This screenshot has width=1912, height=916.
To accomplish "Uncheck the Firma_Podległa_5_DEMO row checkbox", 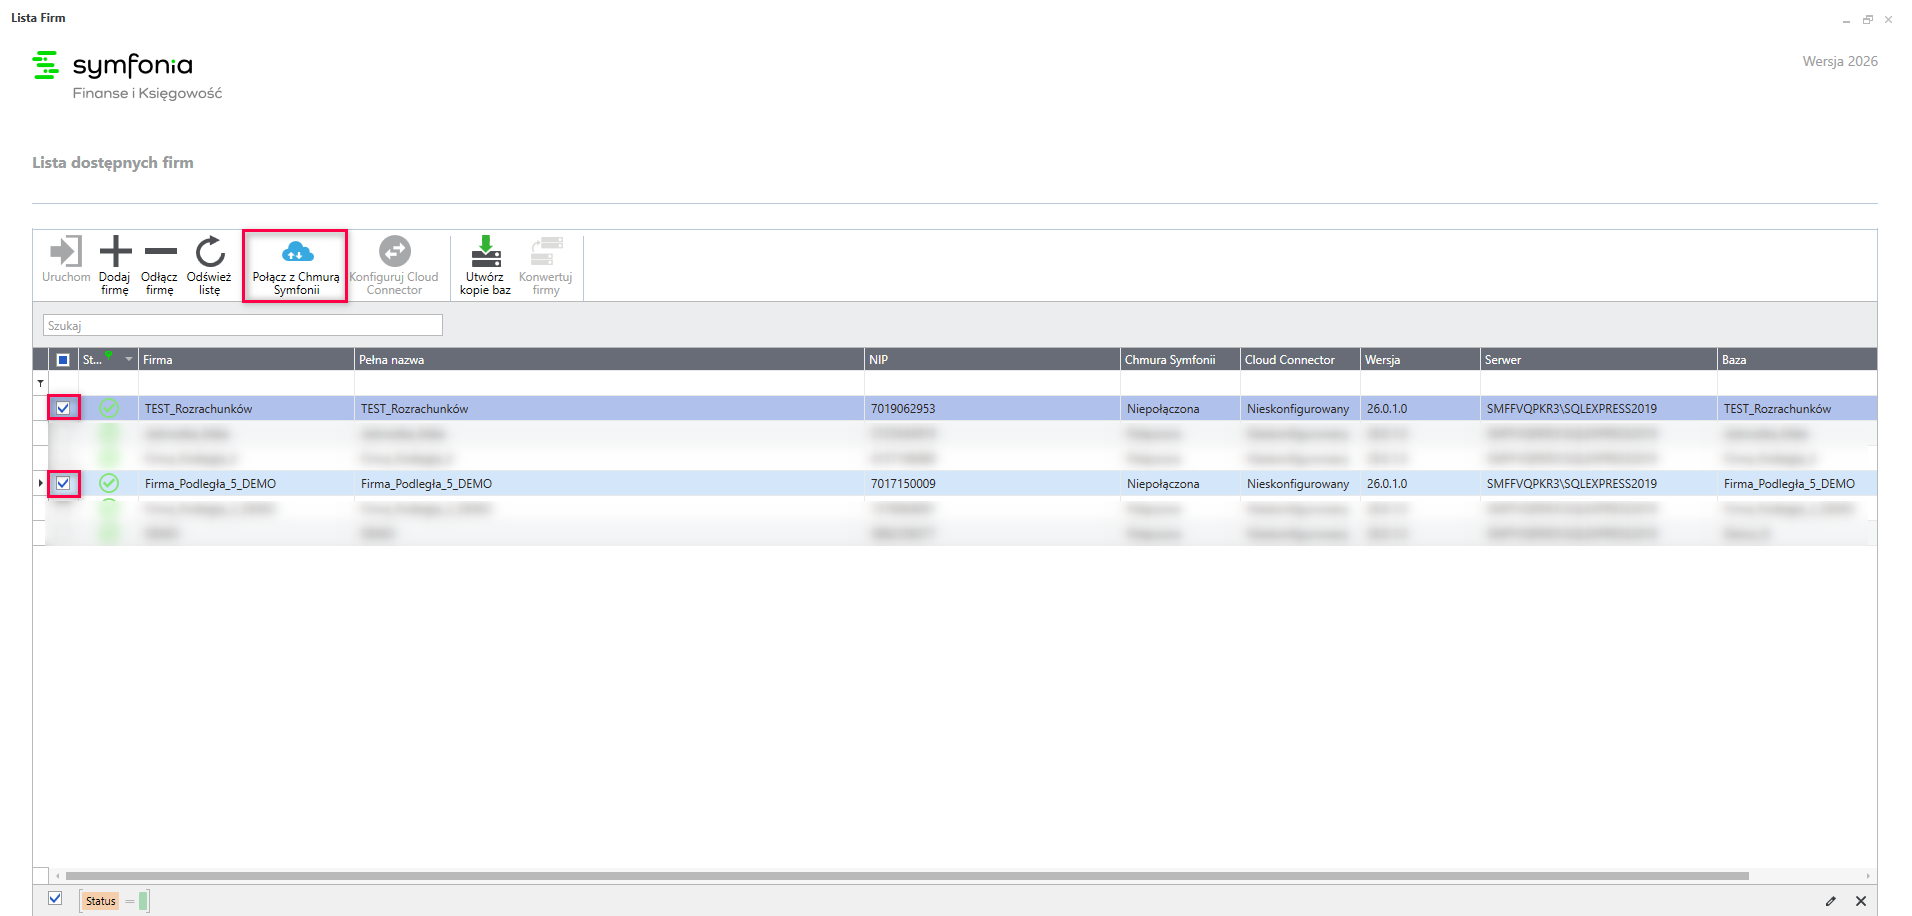I will click(63, 484).
